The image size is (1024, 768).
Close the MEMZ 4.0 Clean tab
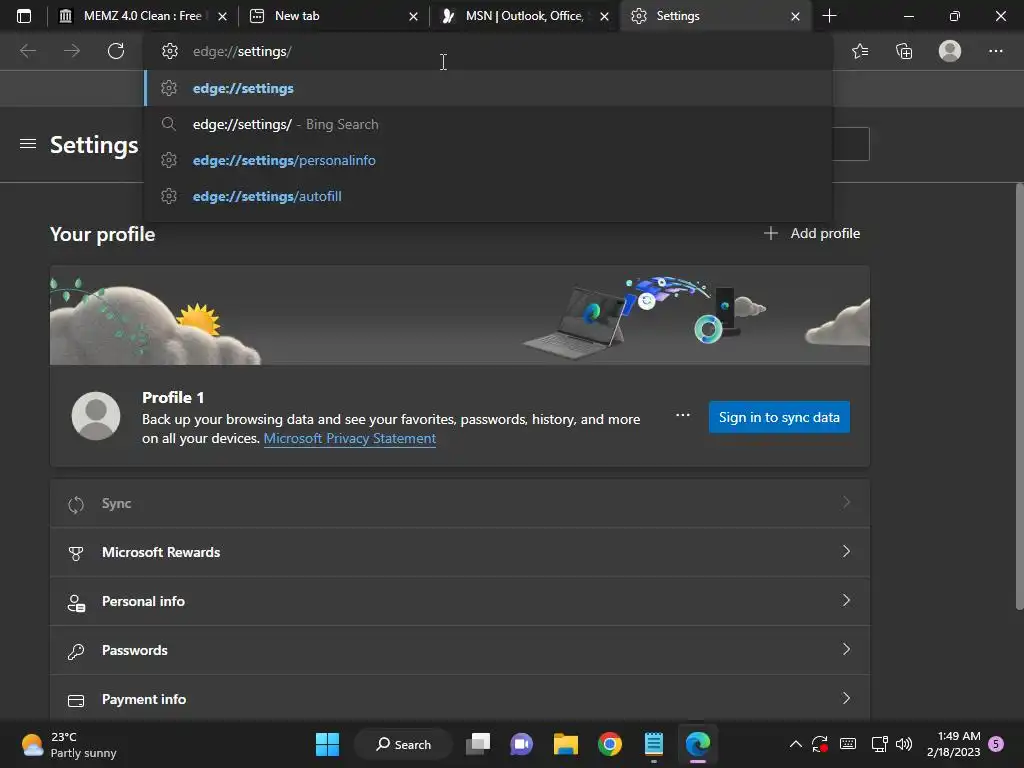click(223, 16)
